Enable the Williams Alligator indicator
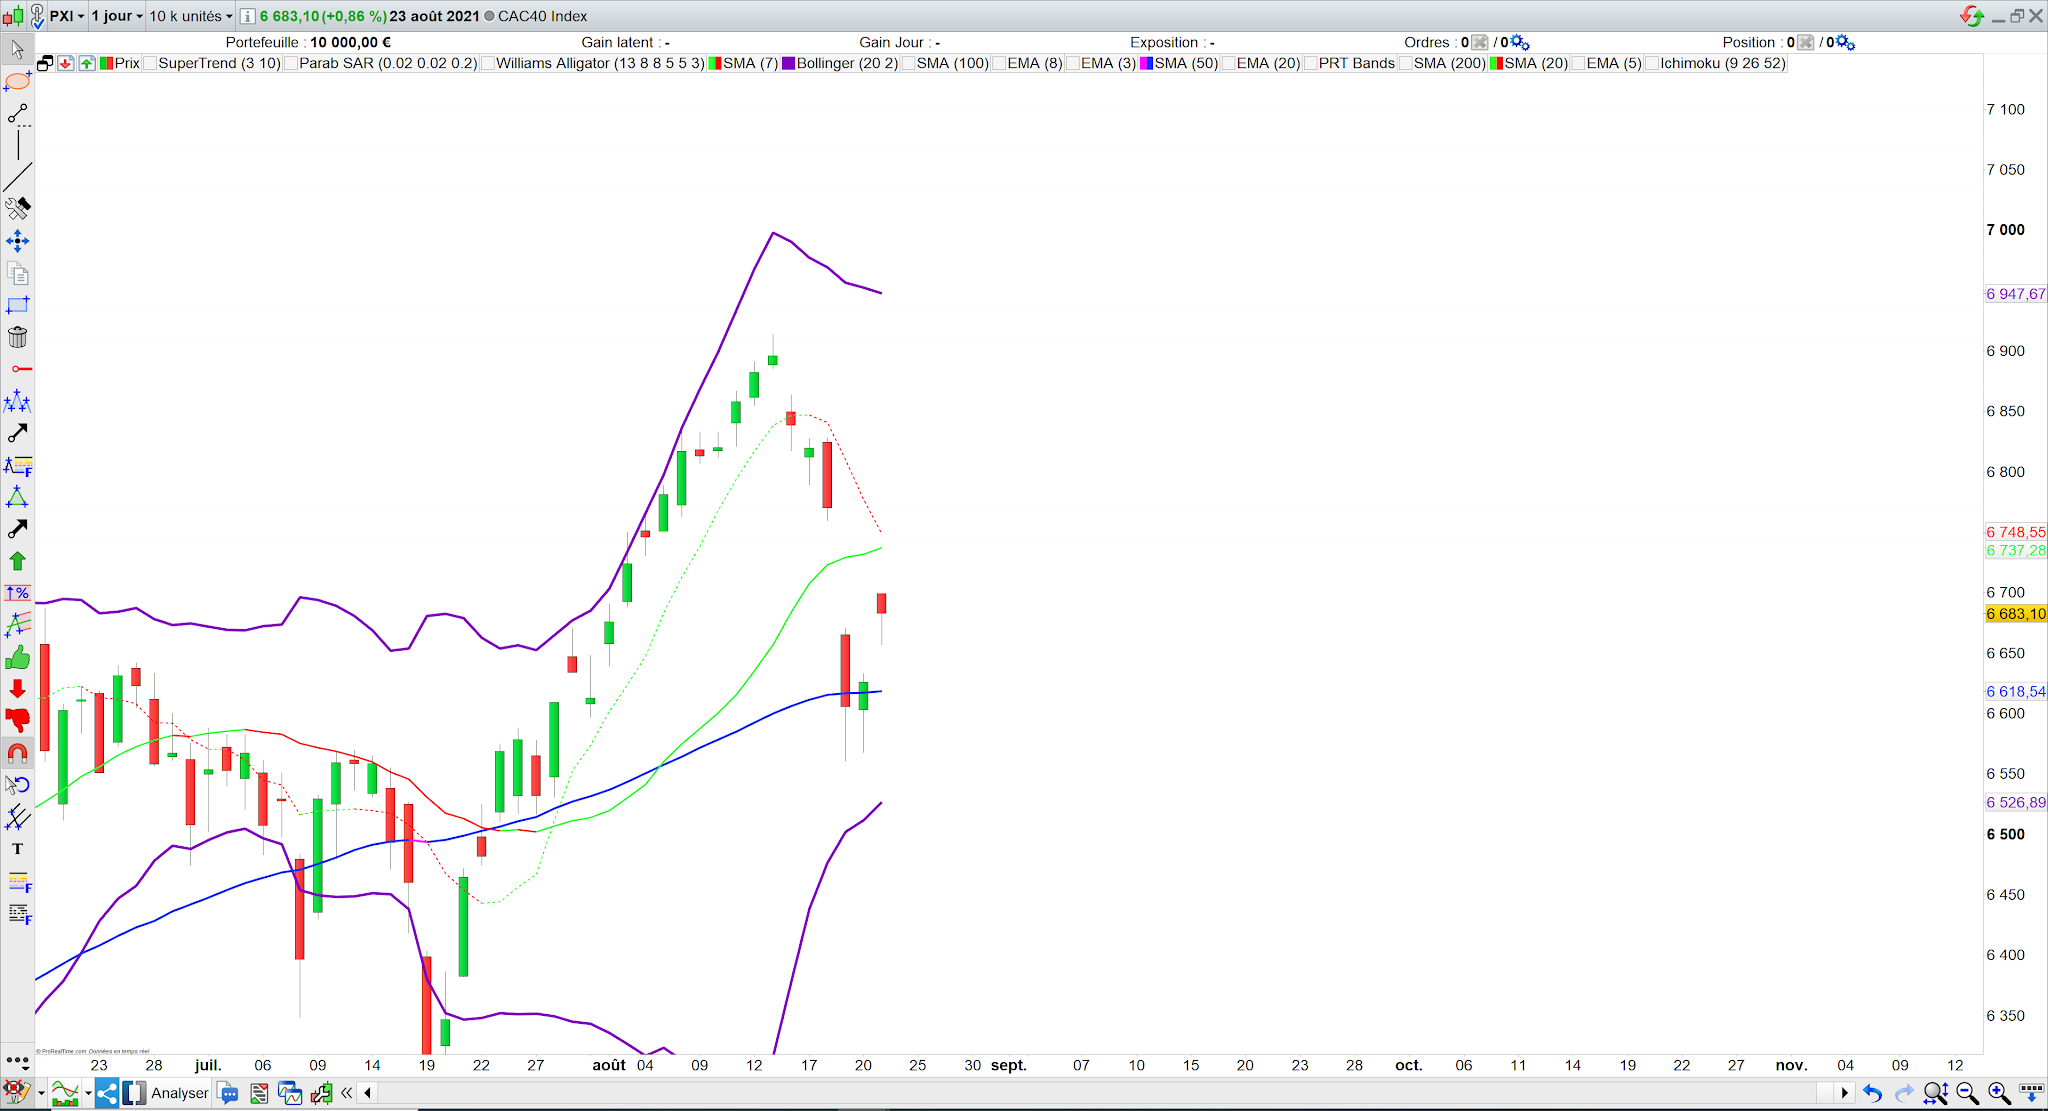 (x=488, y=63)
